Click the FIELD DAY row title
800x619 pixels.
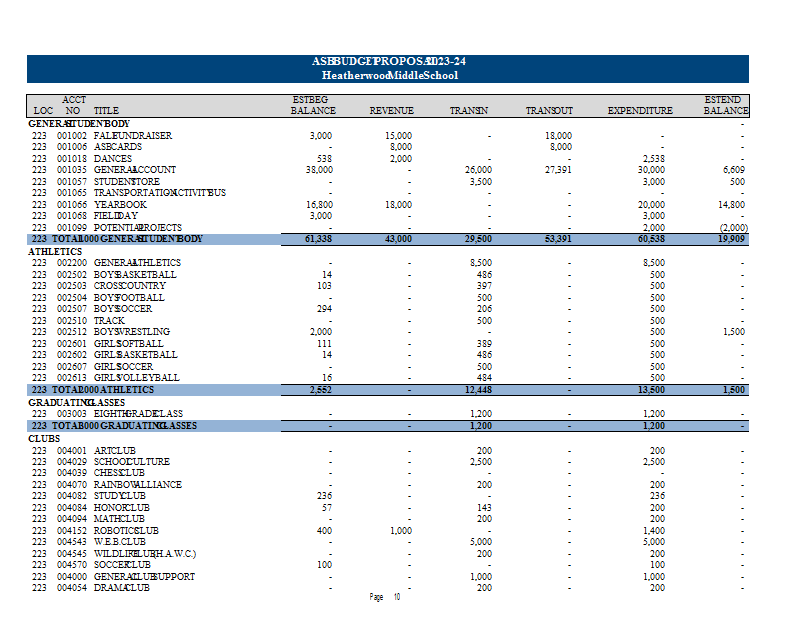click(116, 216)
